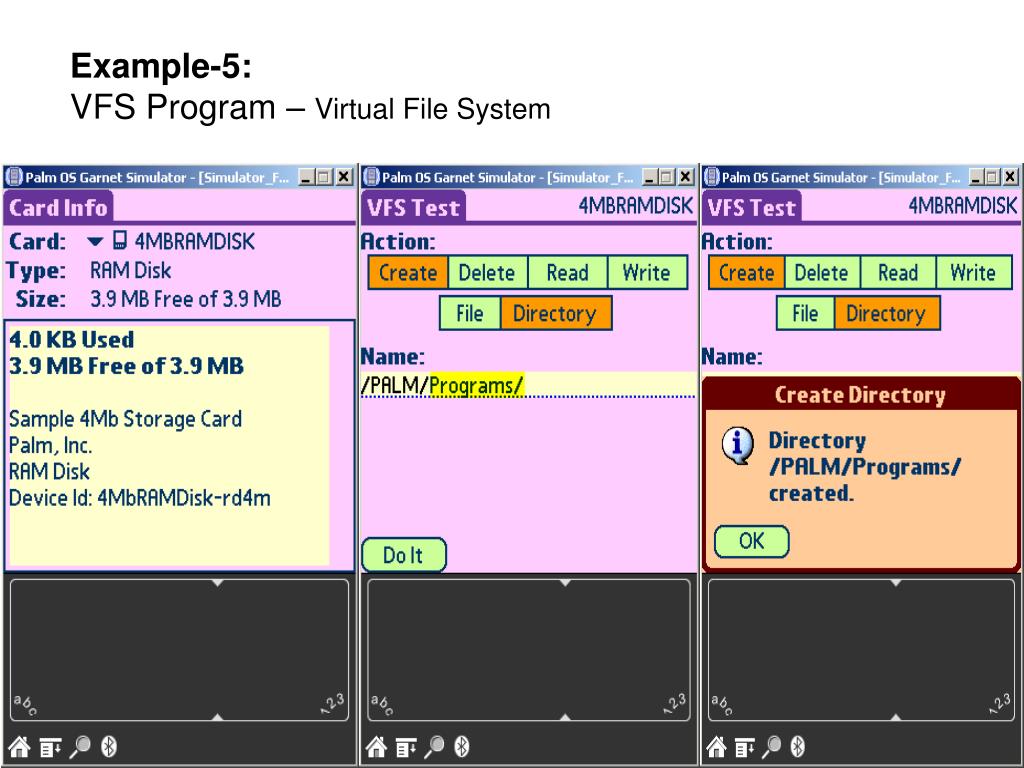This screenshot has height=768, width=1024.
Task: Click middle window 4MBRAMDISK volume label
Action: [x=635, y=206]
